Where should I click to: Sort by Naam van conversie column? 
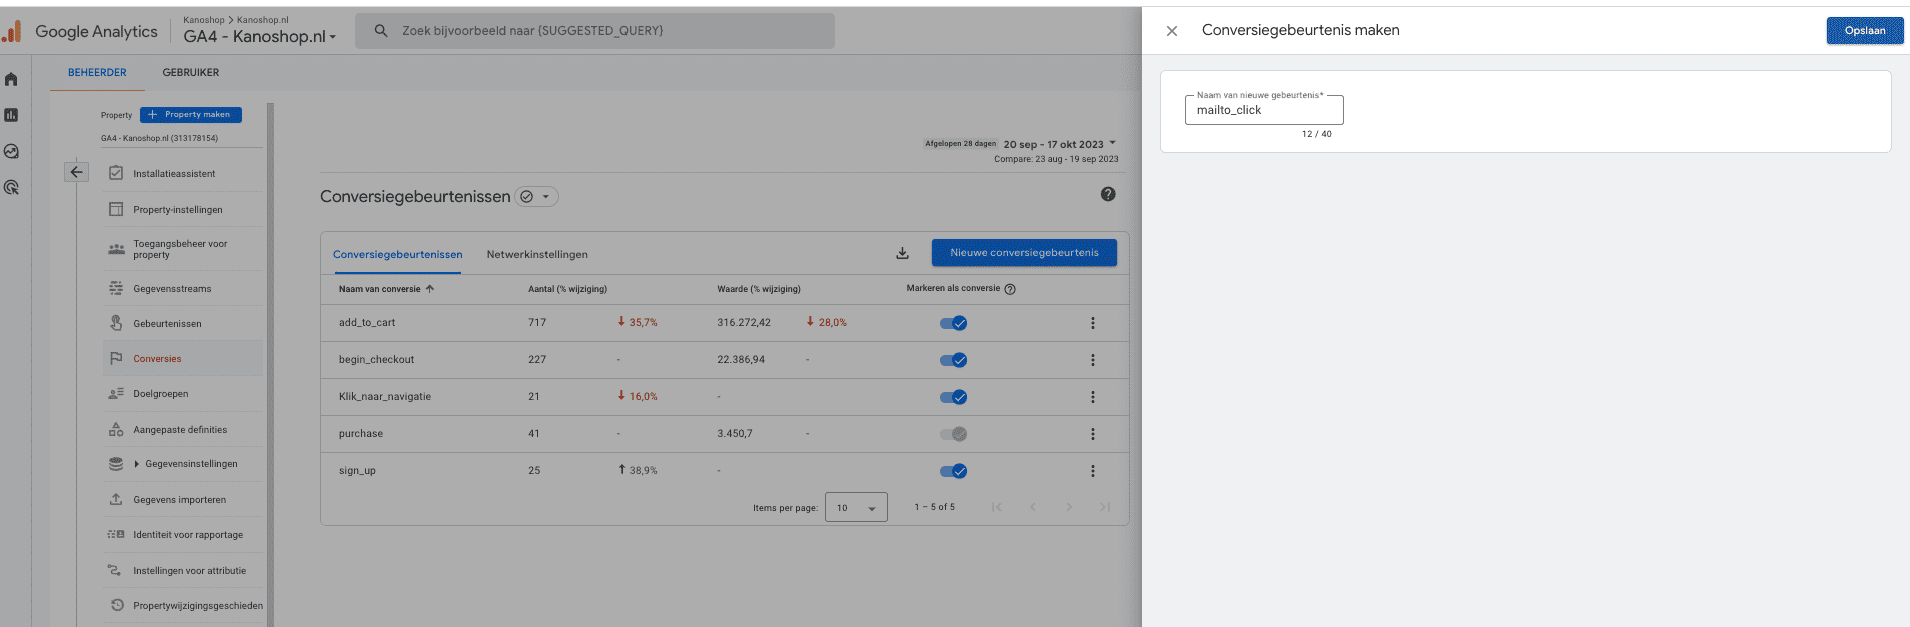386,289
